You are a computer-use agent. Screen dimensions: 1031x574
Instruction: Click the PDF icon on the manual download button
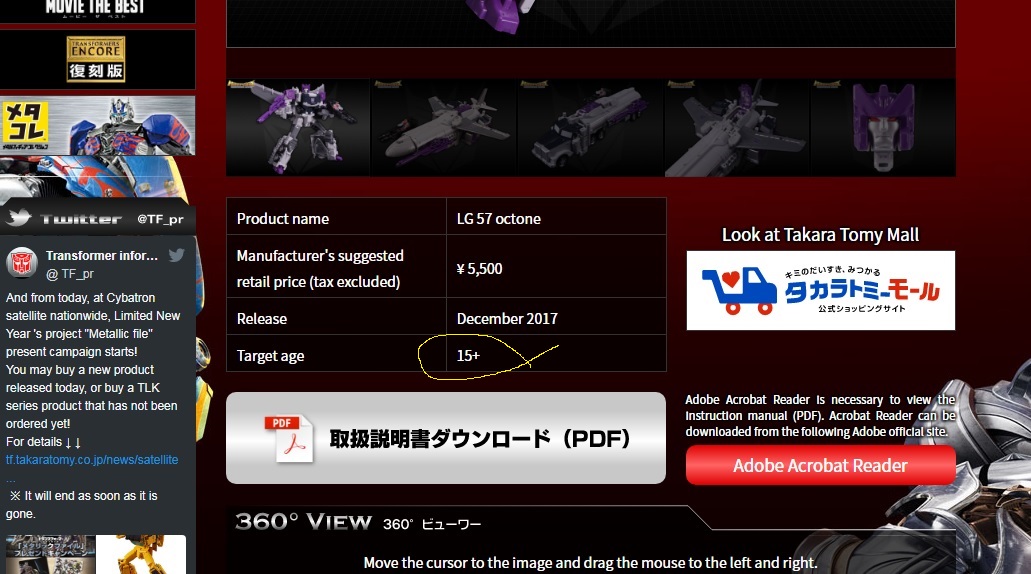pos(289,439)
